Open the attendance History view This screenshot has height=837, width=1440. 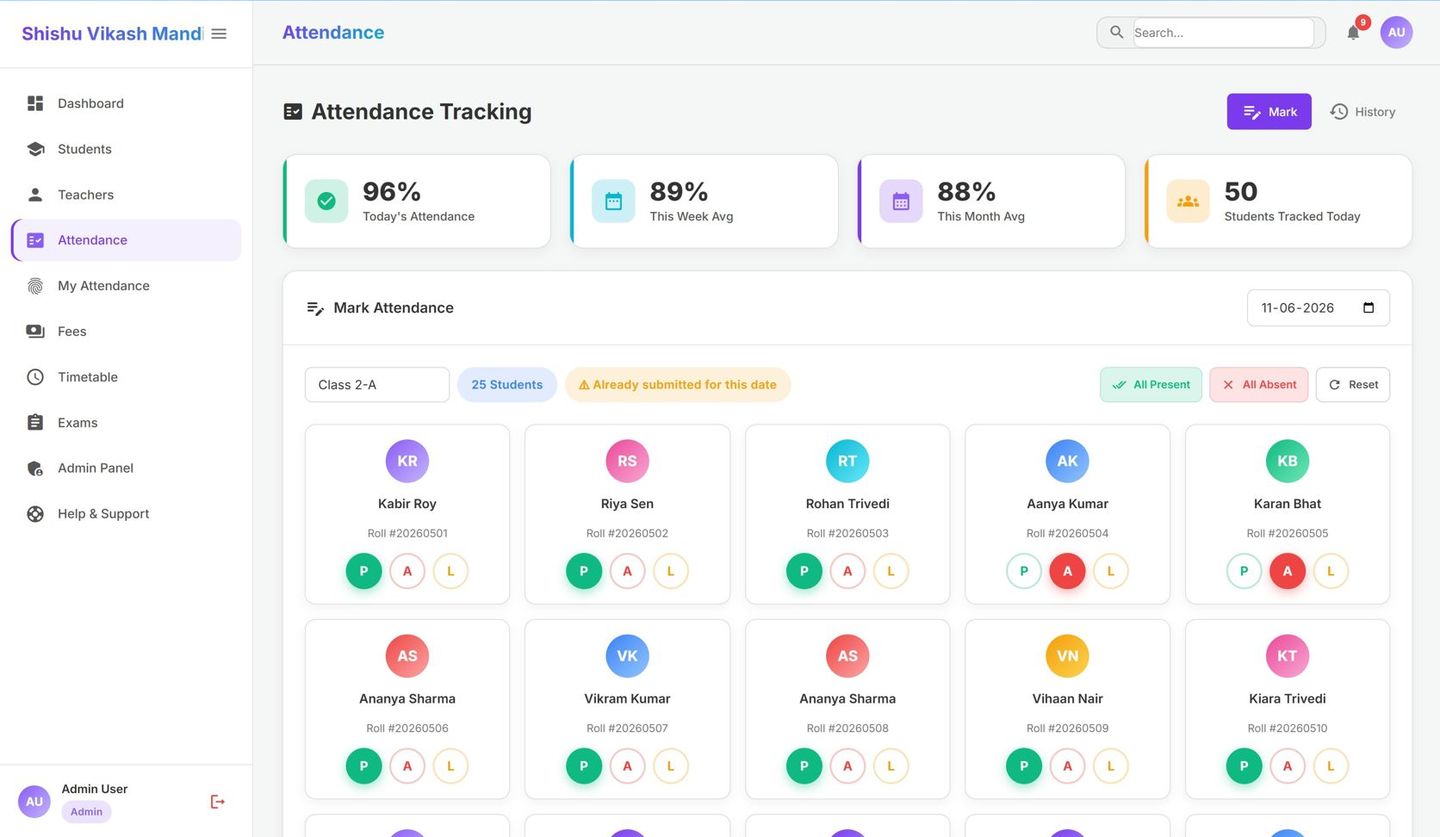pos(1362,112)
